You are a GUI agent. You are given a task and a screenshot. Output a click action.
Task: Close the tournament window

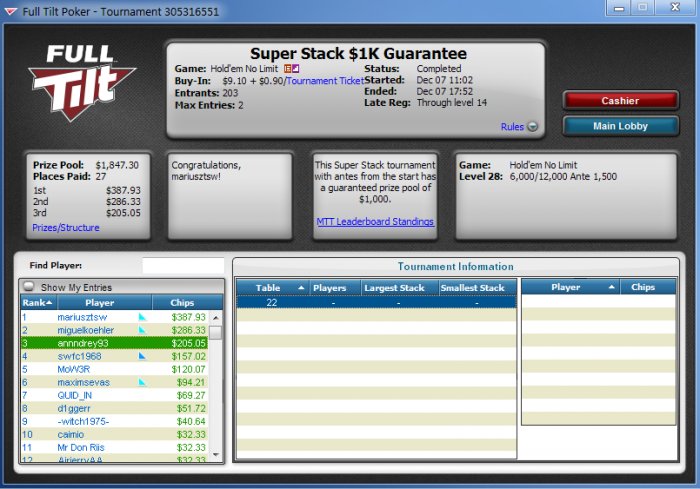pos(675,8)
